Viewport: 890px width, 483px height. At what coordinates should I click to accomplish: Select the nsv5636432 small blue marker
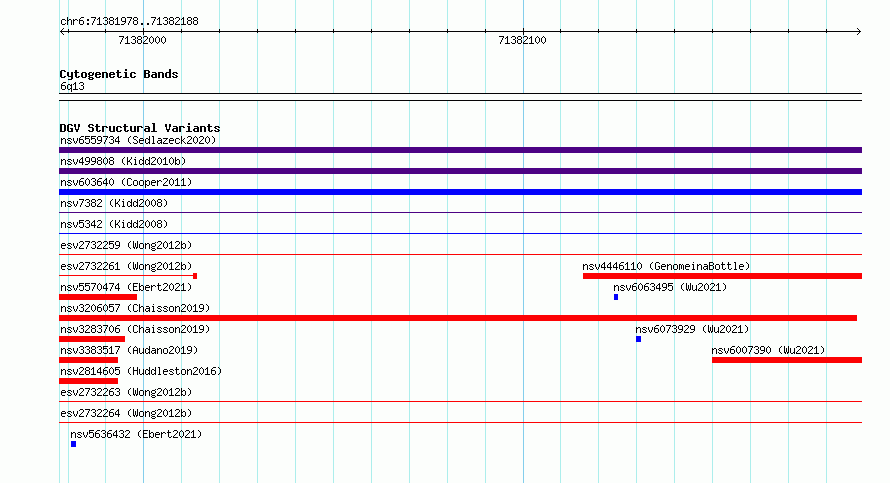point(73,444)
